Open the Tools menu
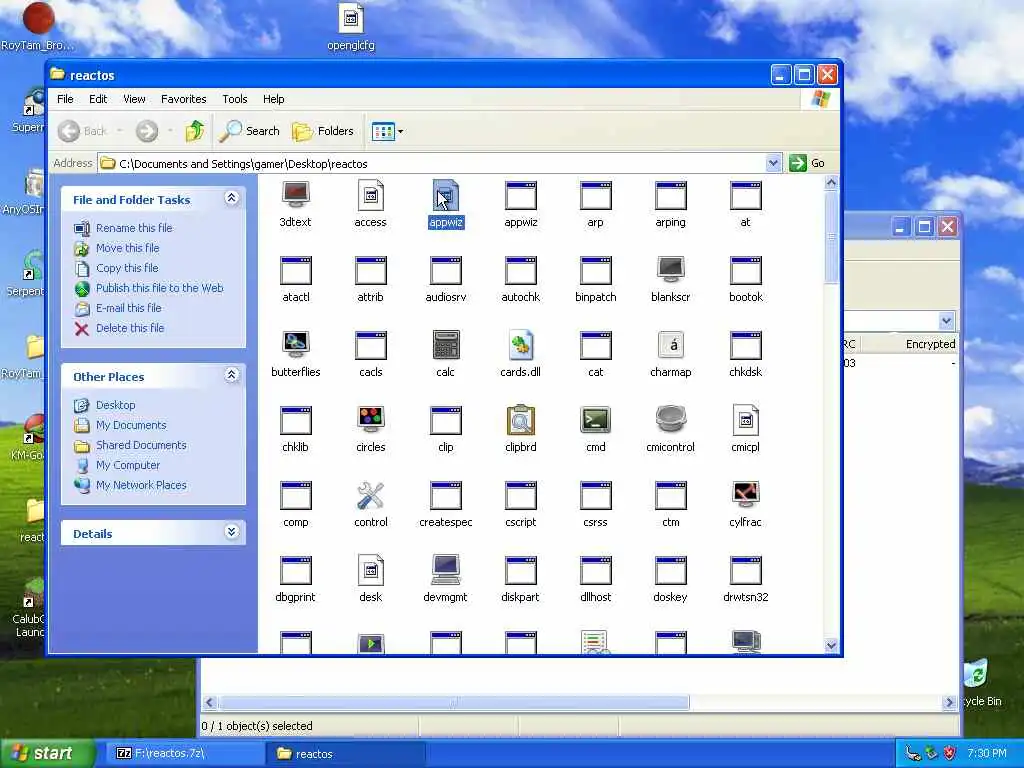Viewport: 1024px width, 768px height. (x=234, y=99)
